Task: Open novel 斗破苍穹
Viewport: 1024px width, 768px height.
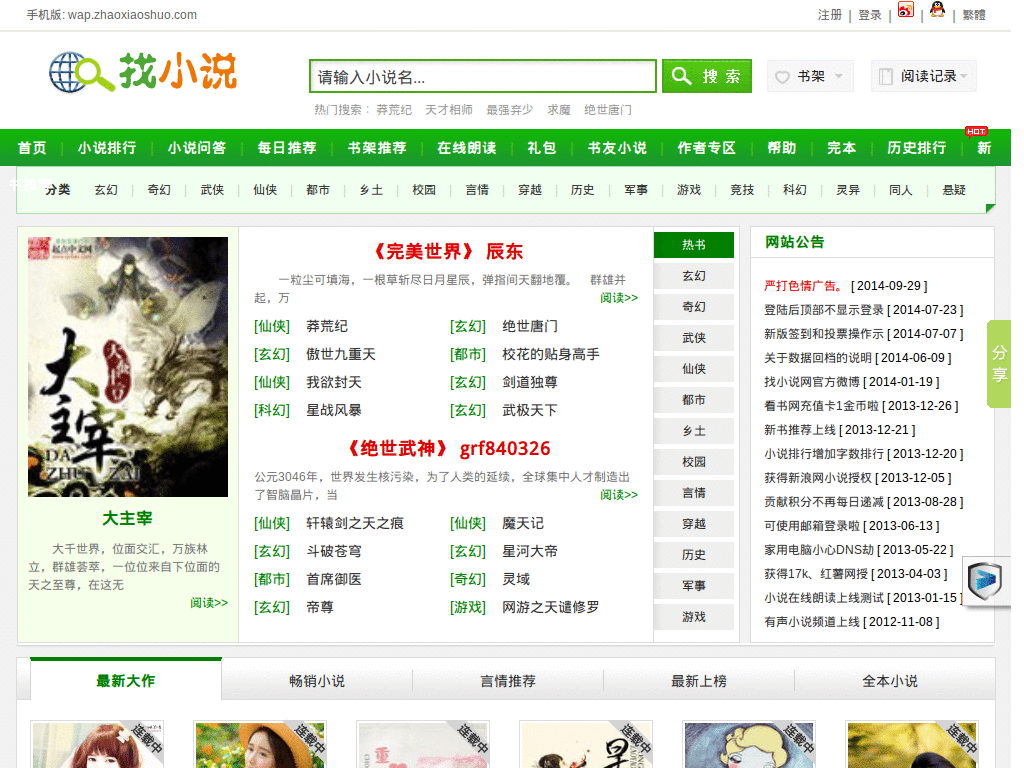Action: click(x=334, y=552)
